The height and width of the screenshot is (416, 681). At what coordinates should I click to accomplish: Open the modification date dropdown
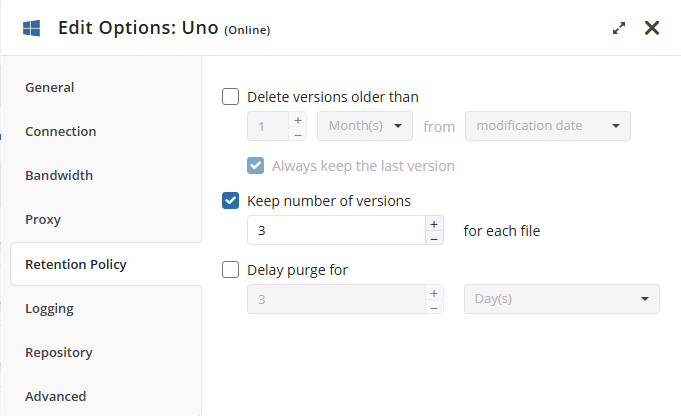[548, 126]
